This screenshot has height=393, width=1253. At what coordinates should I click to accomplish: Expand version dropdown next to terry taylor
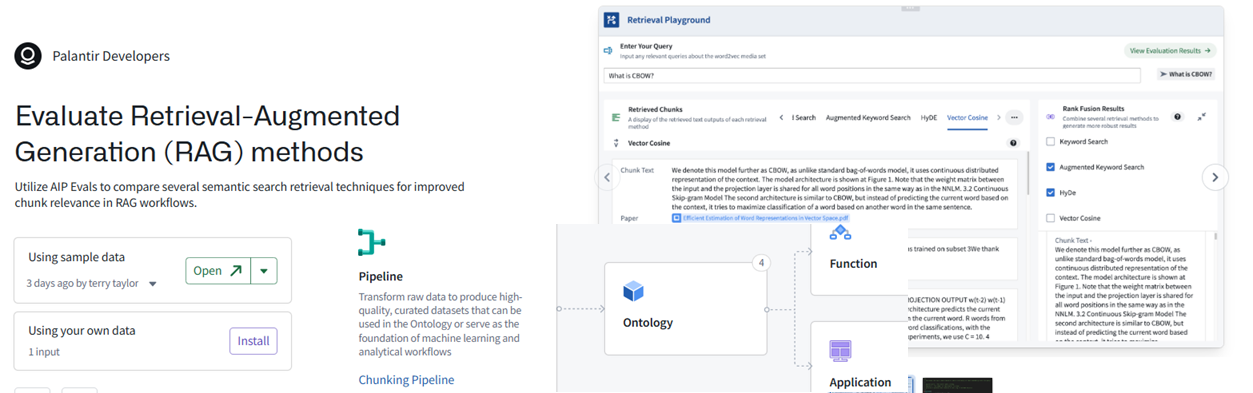(153, 284)
